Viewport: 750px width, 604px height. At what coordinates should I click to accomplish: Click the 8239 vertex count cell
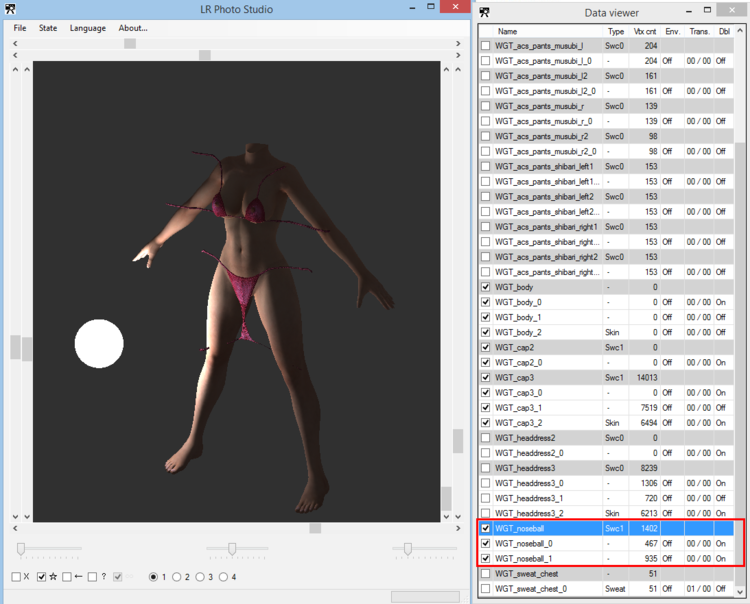[x=649, y=468]
